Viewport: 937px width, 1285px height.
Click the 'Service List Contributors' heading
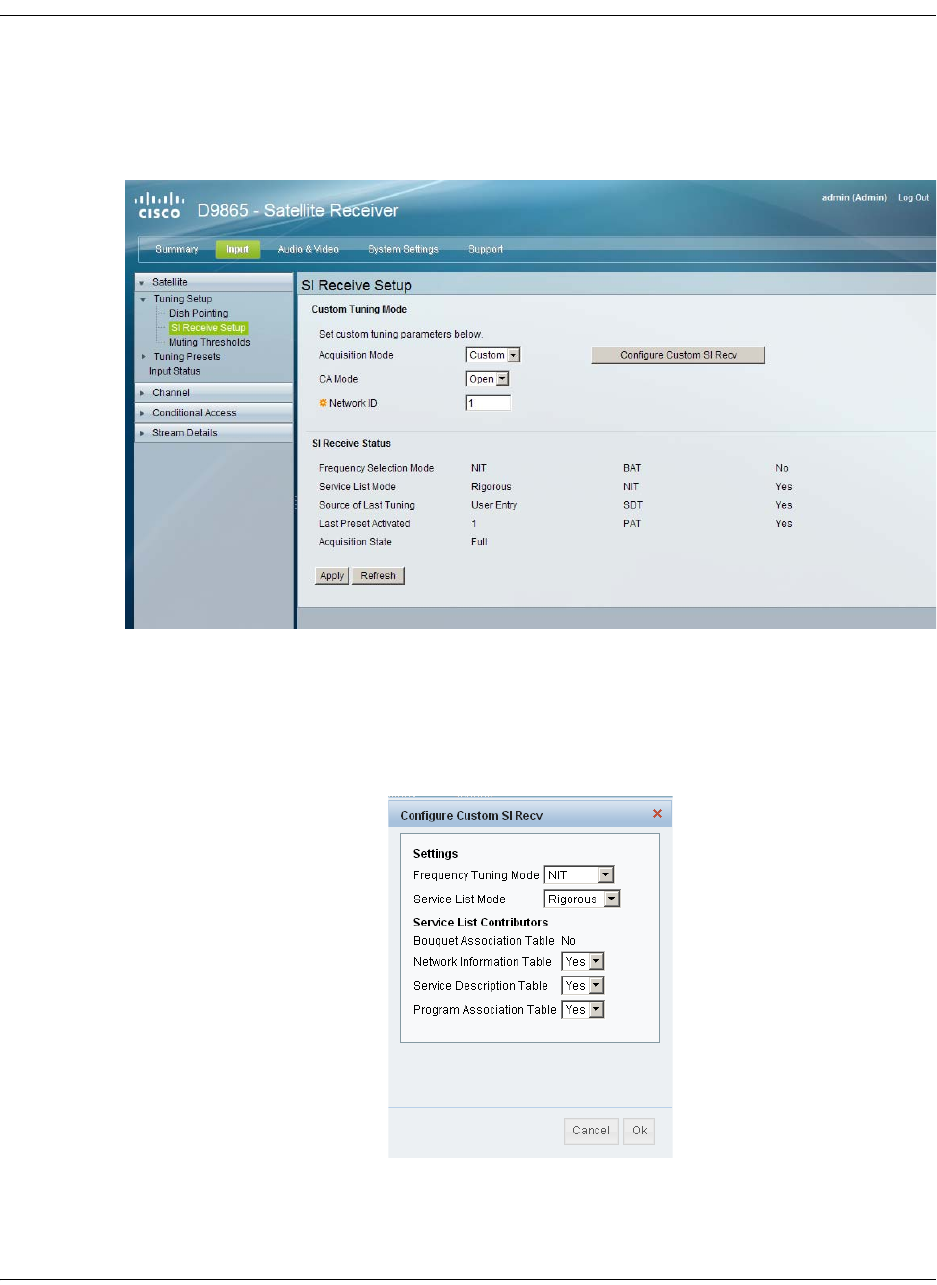(480, 922)
